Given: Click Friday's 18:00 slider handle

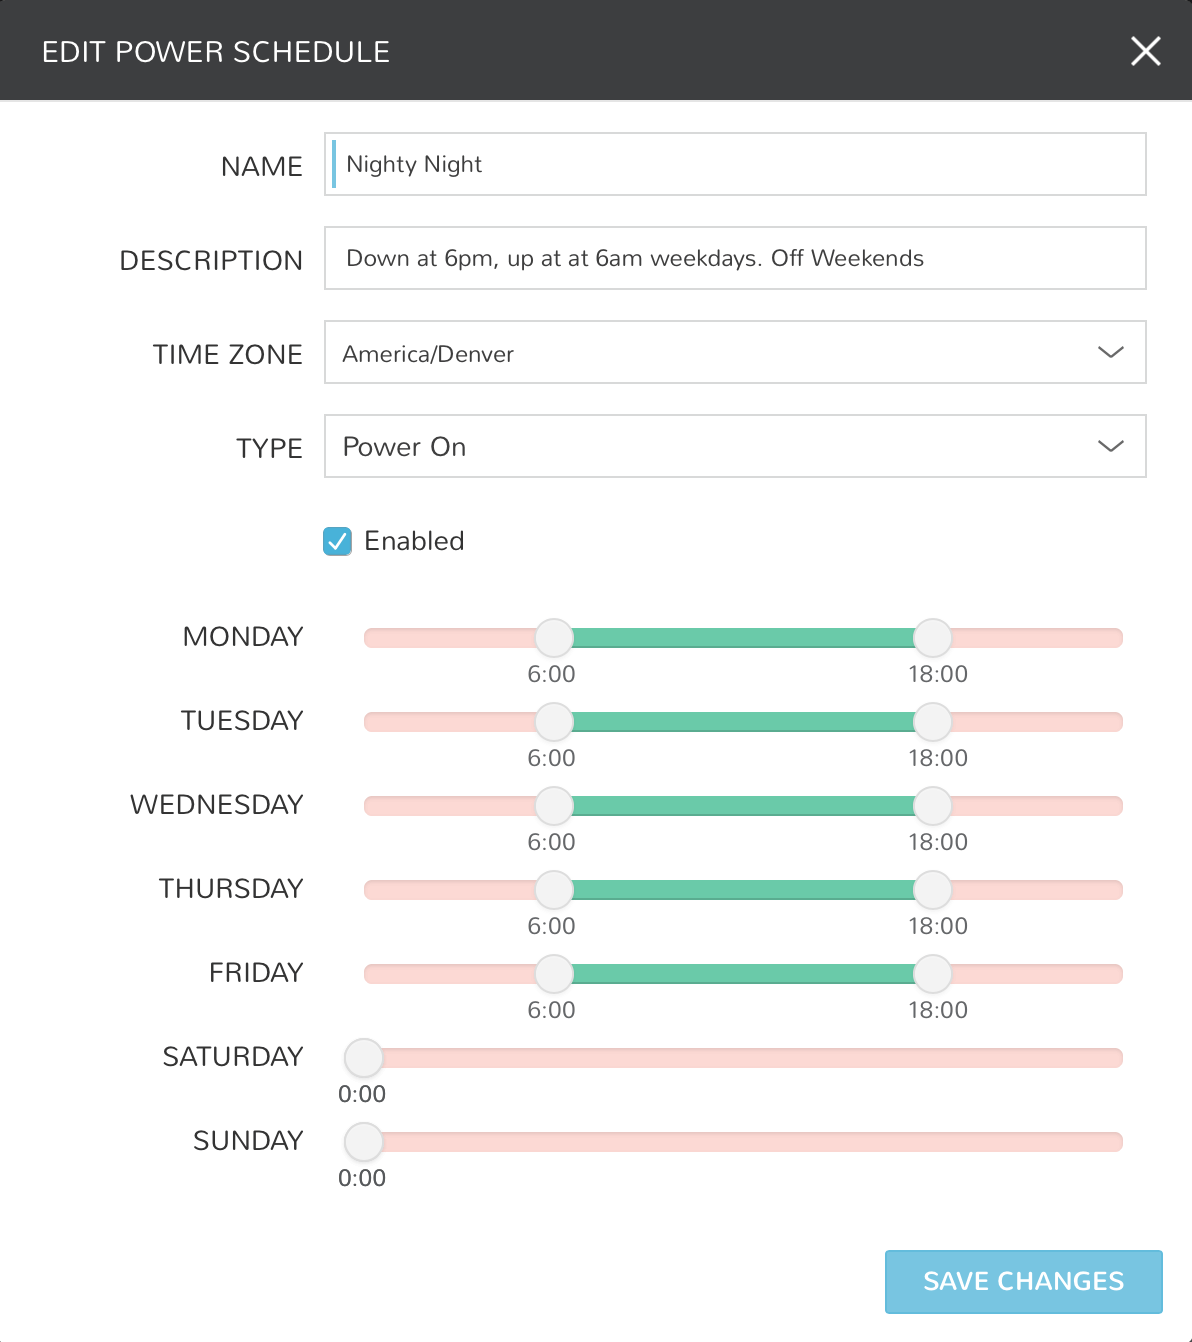Looking at the screenshot, I should click(x=933, y=973).
